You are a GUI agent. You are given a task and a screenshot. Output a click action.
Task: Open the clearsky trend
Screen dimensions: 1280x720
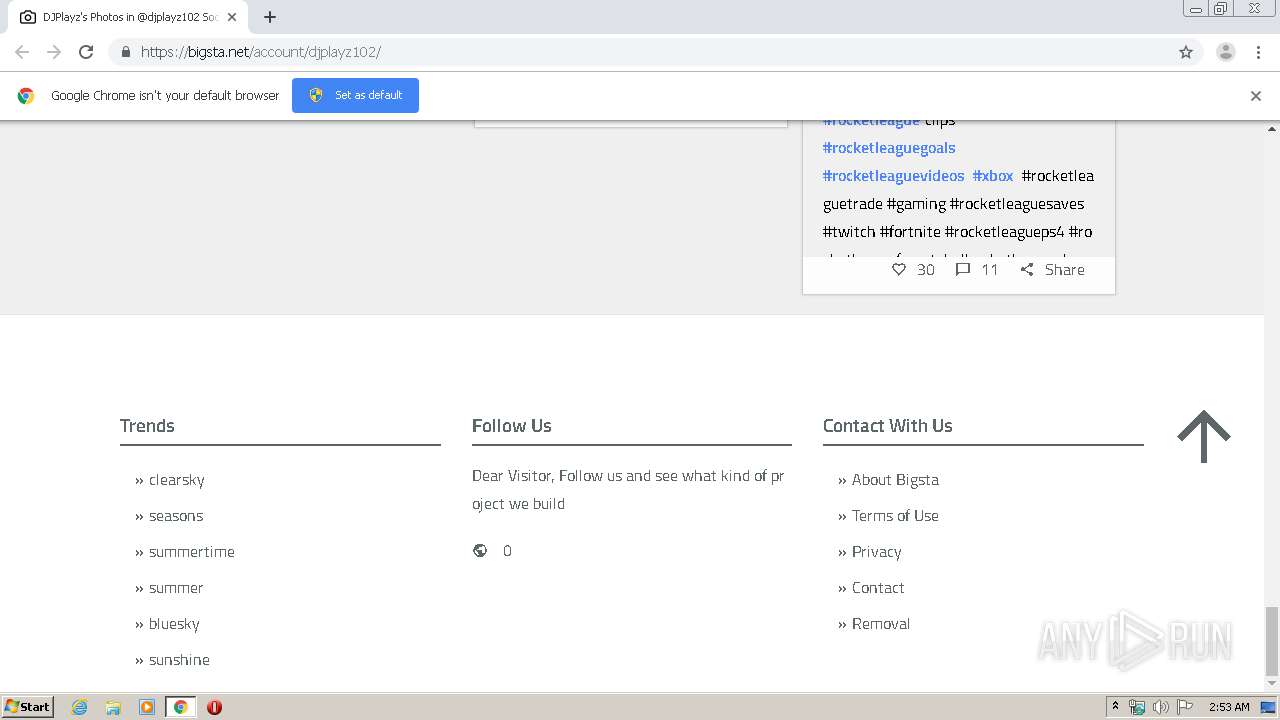click(176, 480)
